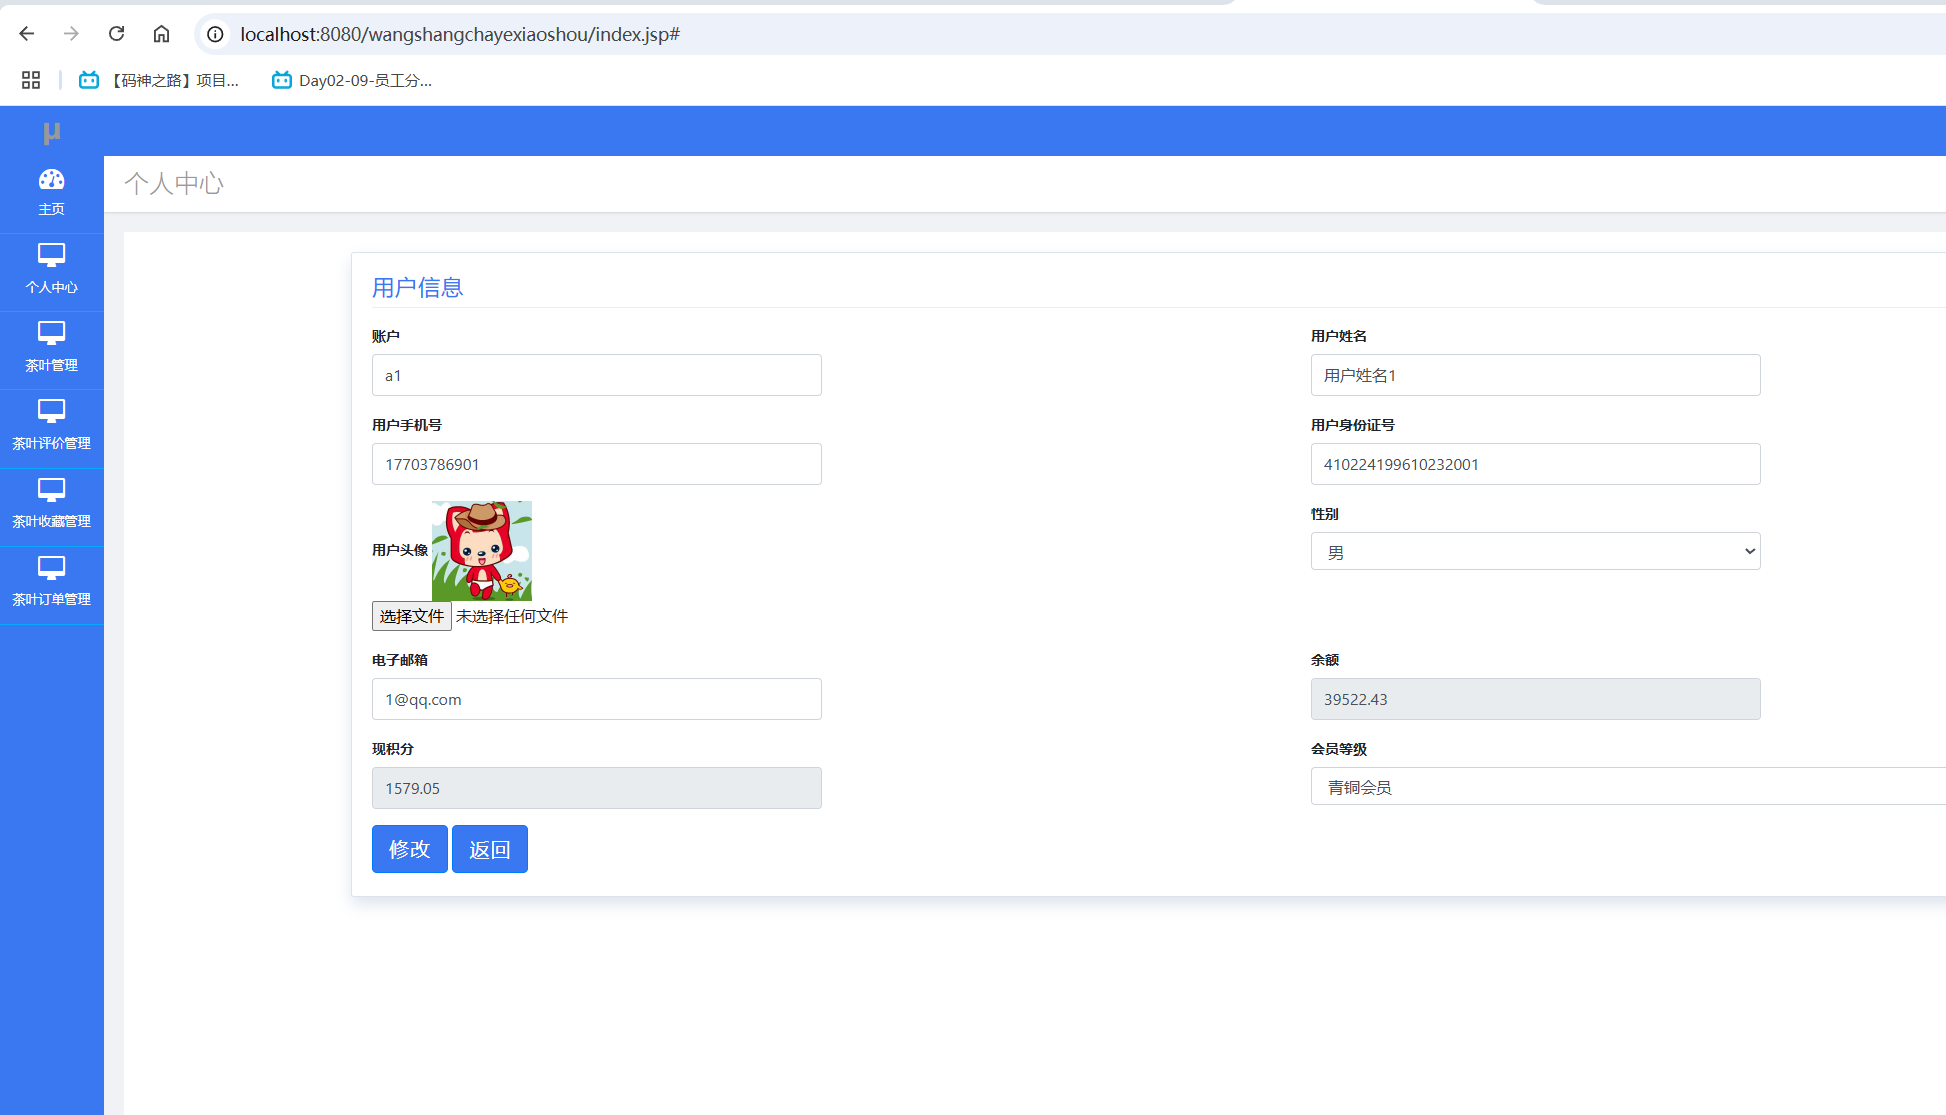Click the 选择文件 upload button
The width and height of the screenshot is (1946, 1115).
pos(411,616)
